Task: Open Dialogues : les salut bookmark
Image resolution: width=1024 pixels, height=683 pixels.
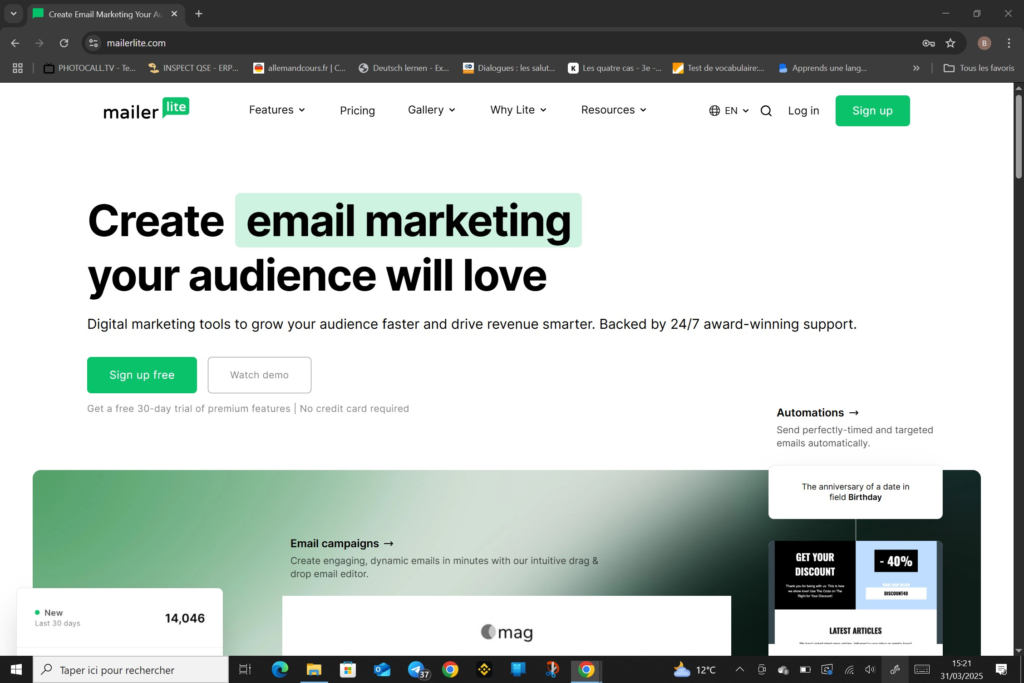Action: [x=509, y=68]
